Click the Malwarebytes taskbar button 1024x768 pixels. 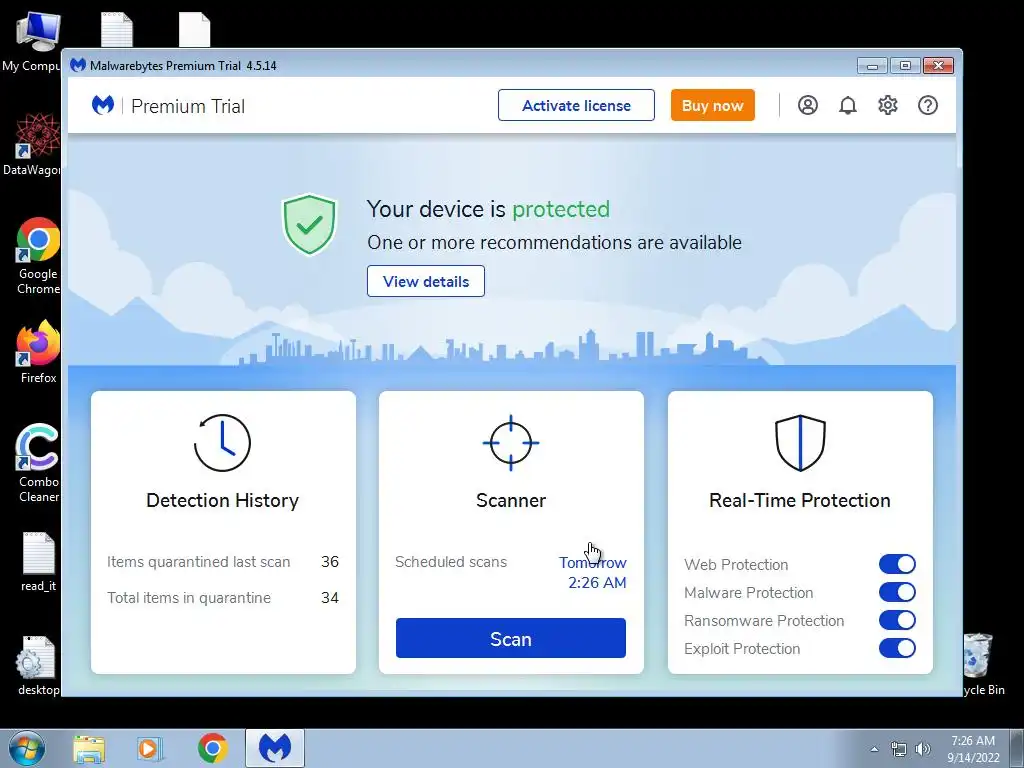(275, 748)
